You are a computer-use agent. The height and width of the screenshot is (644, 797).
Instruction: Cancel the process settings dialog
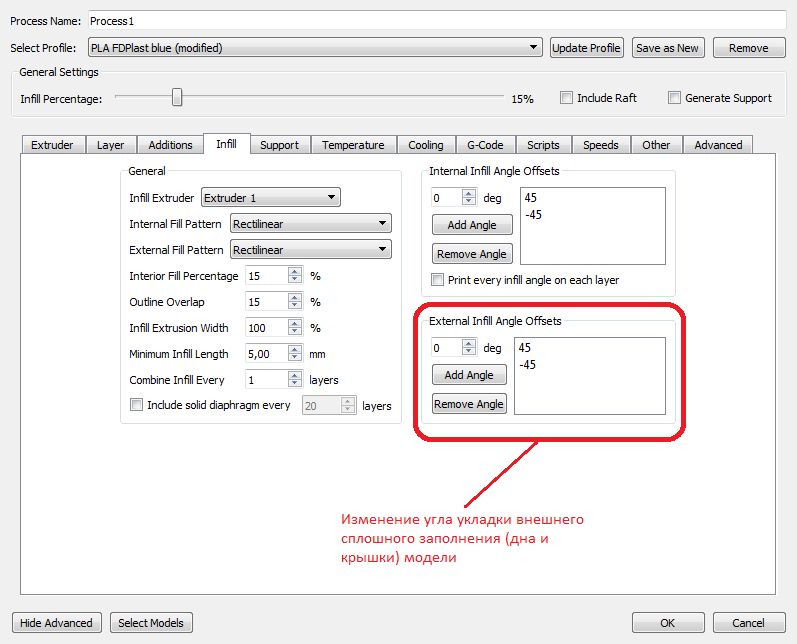[x=749, y=623]
